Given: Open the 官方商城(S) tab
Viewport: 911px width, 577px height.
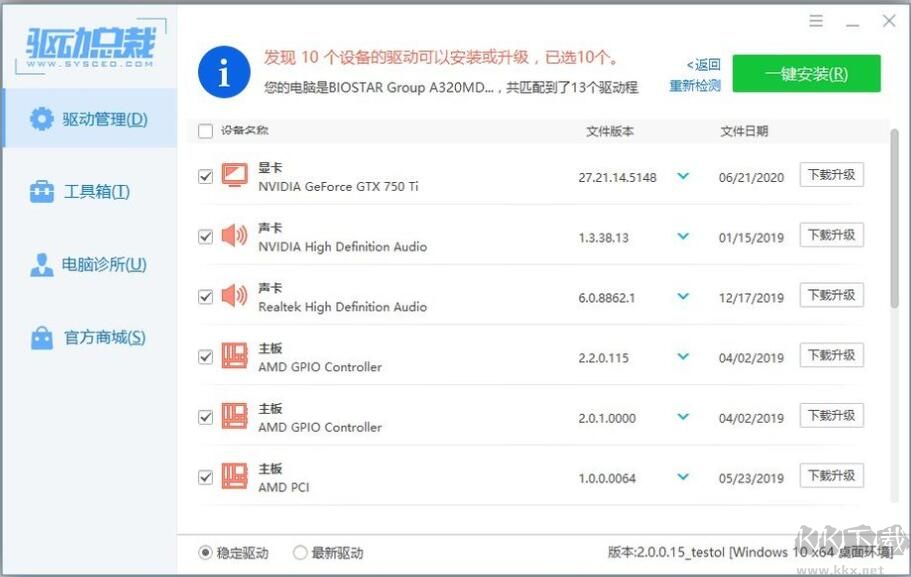Looking at the screenshot, I should (x=90, y=338).
